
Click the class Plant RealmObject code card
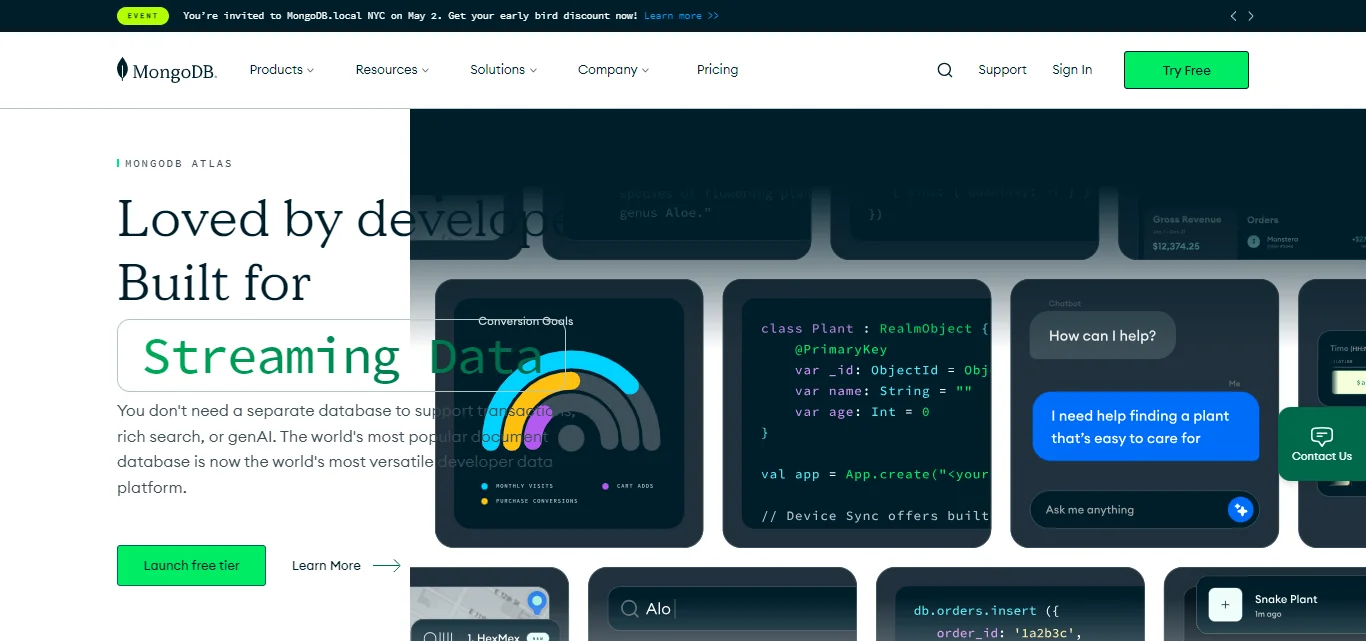(x=857, y=413)
